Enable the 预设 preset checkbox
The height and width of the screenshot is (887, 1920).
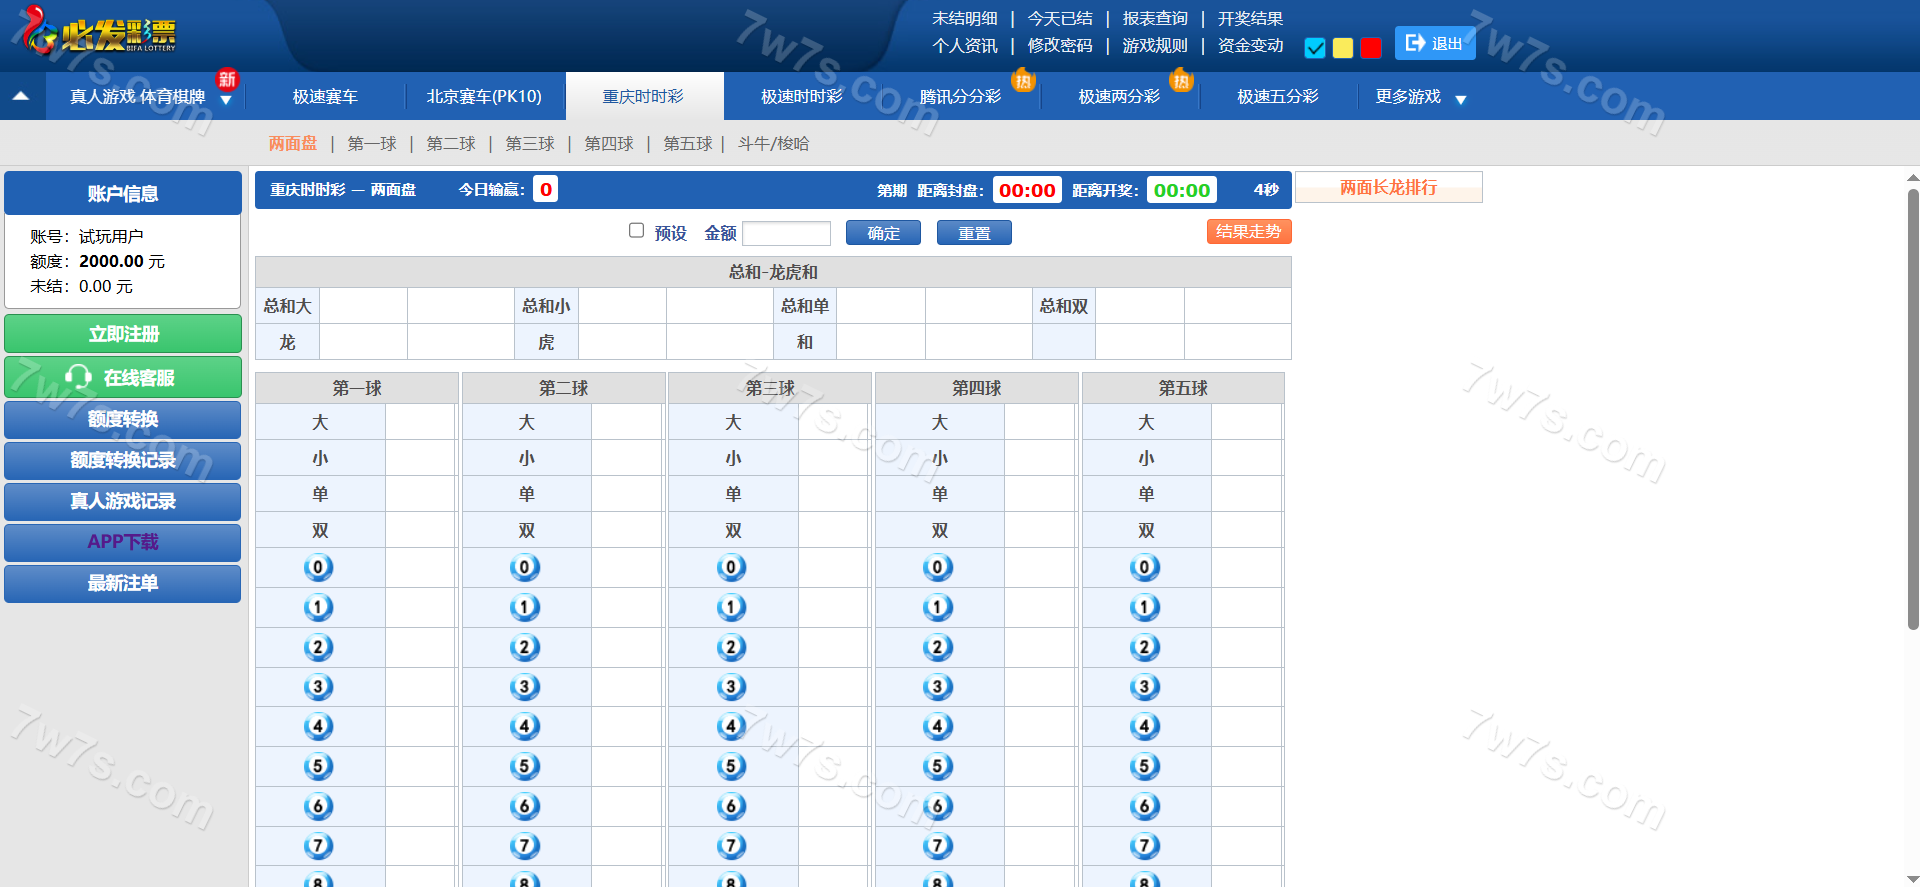pyautogui.click(x=636, y=231)
